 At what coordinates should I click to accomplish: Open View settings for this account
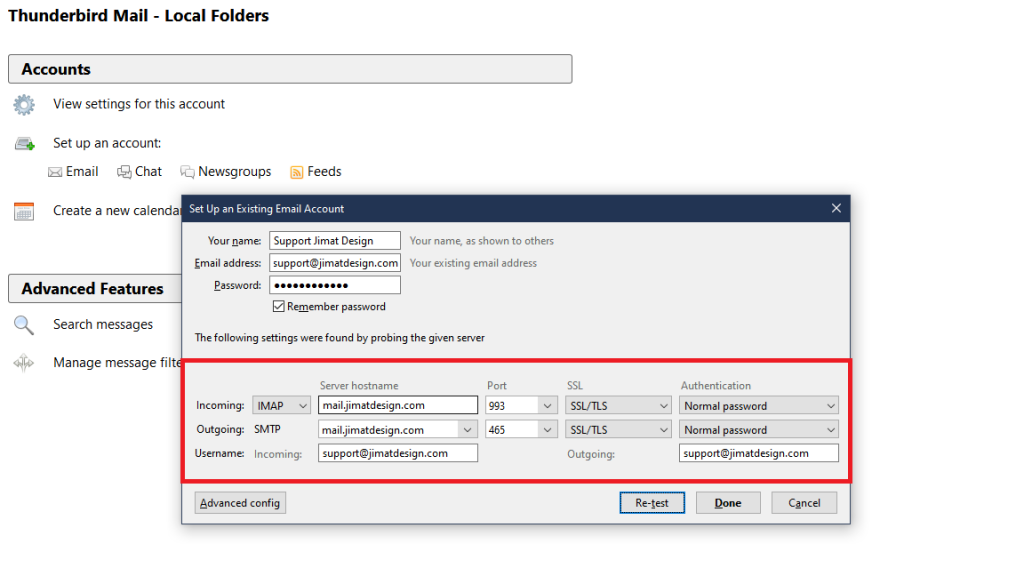(138, 104)
